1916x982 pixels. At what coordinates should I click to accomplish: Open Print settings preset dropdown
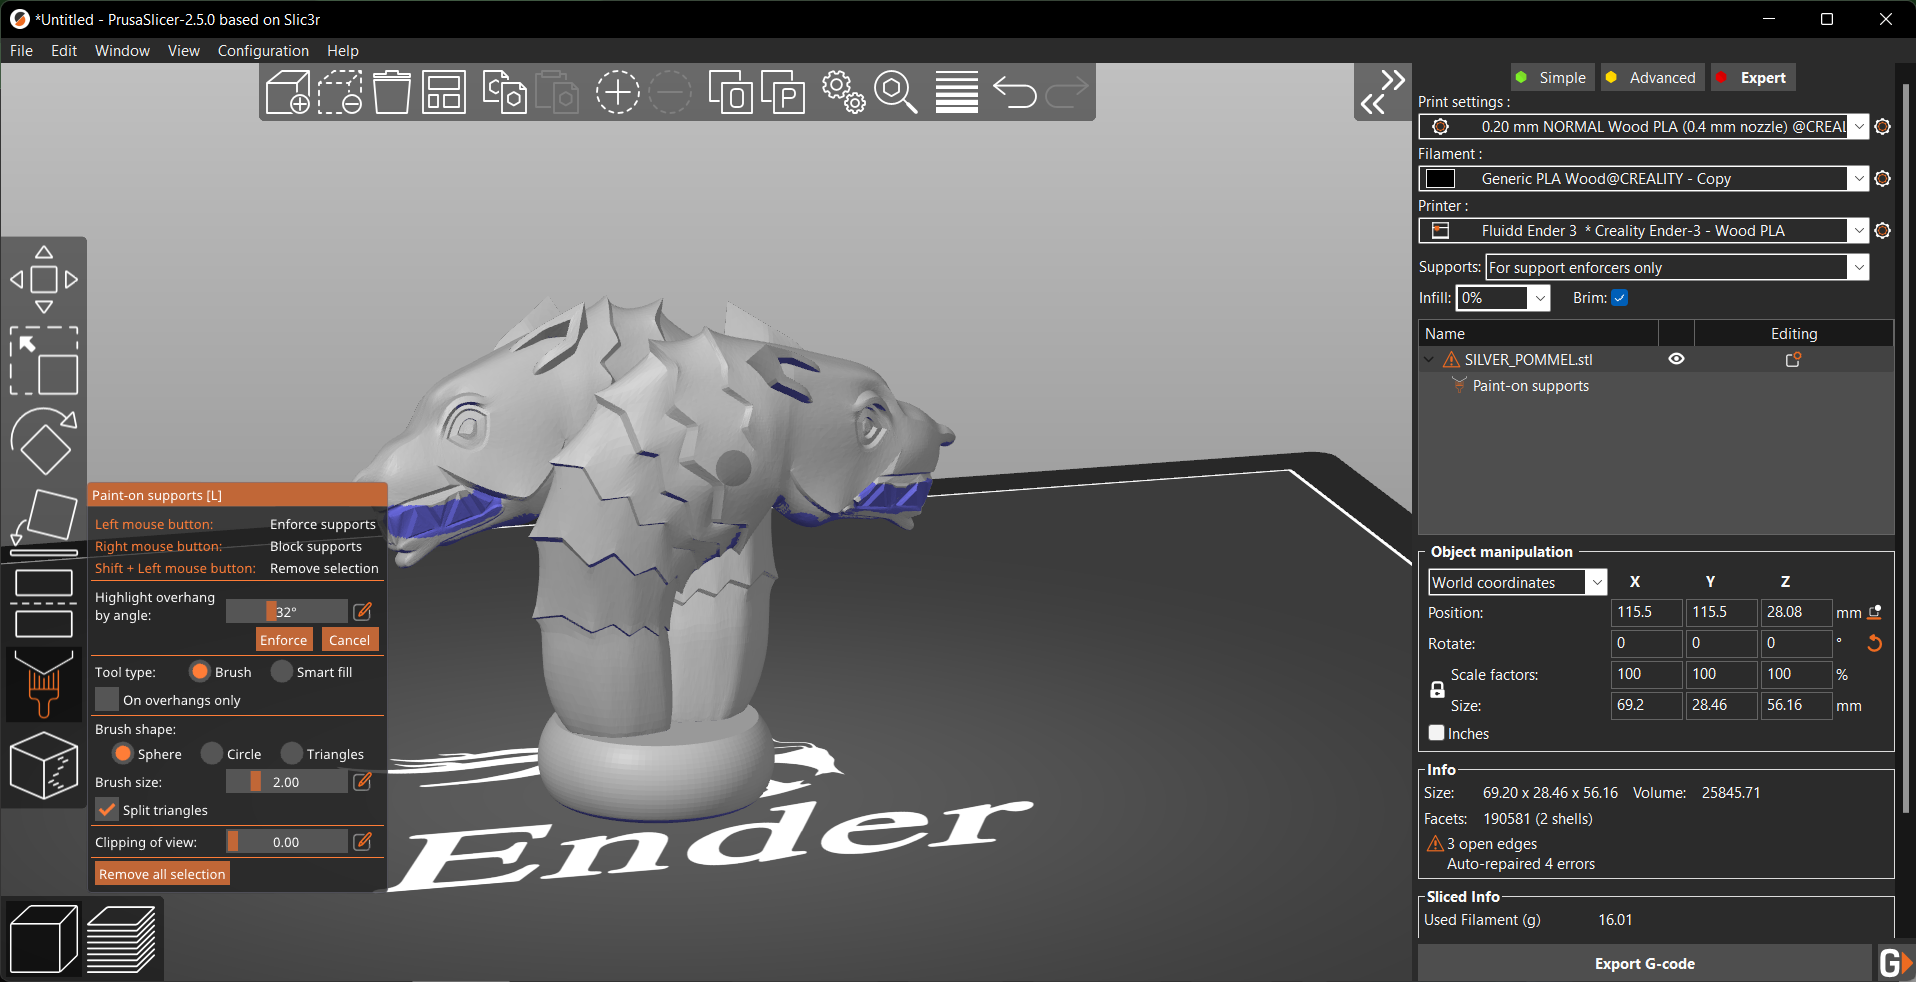coord(1858,127)
